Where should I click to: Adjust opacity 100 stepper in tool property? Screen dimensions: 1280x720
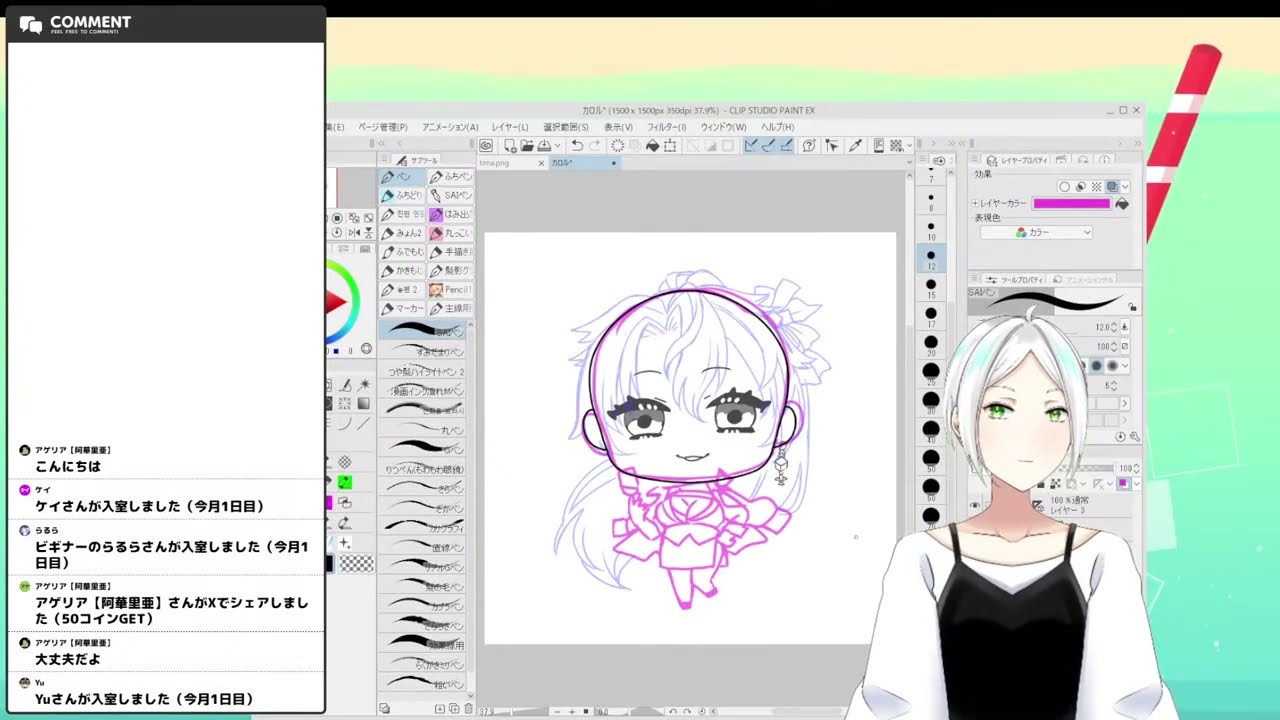coord(1114,346)
